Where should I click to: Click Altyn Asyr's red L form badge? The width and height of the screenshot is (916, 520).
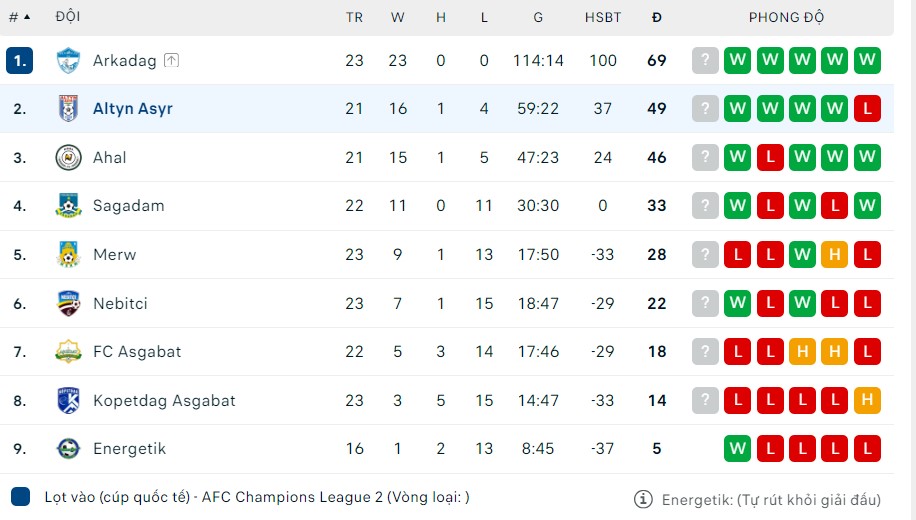tap(868, 109)
